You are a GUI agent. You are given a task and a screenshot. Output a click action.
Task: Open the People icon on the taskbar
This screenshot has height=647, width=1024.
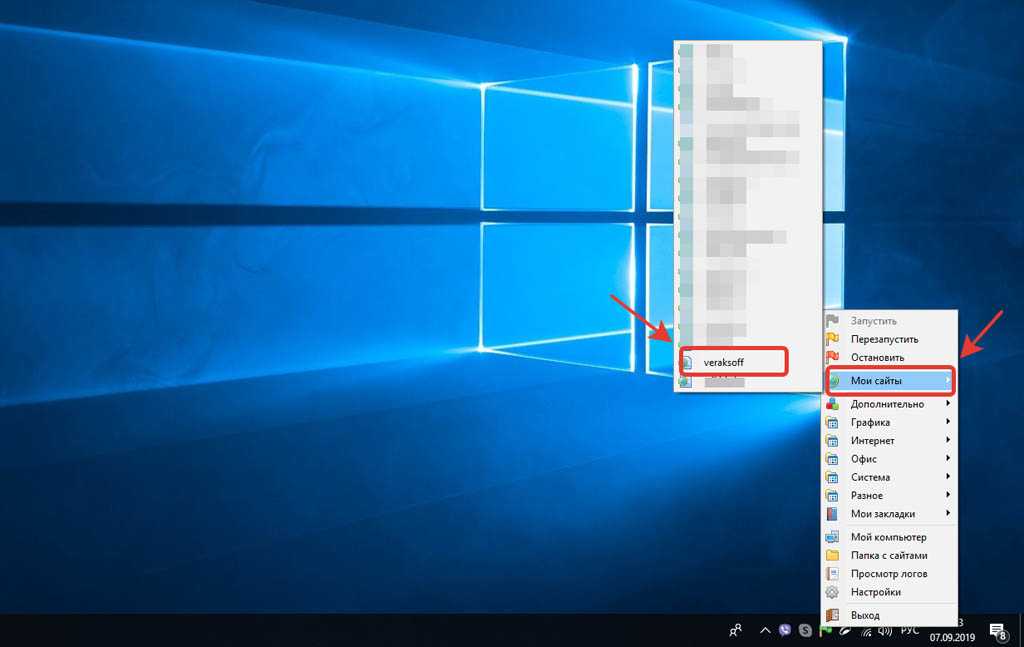click(x=735, y=631)
